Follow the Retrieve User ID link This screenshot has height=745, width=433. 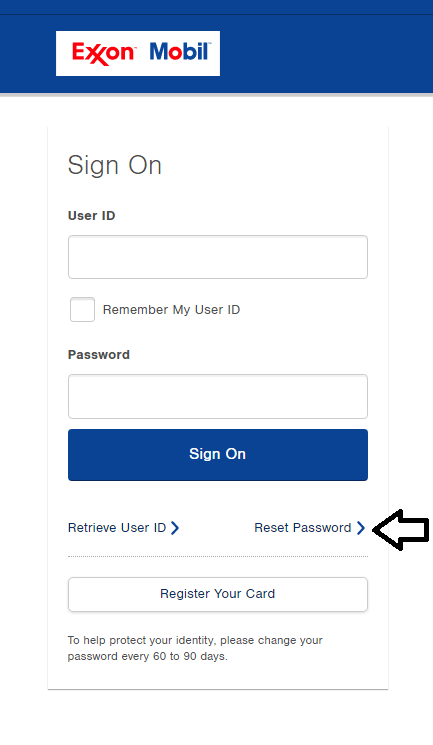click(117, 528)
